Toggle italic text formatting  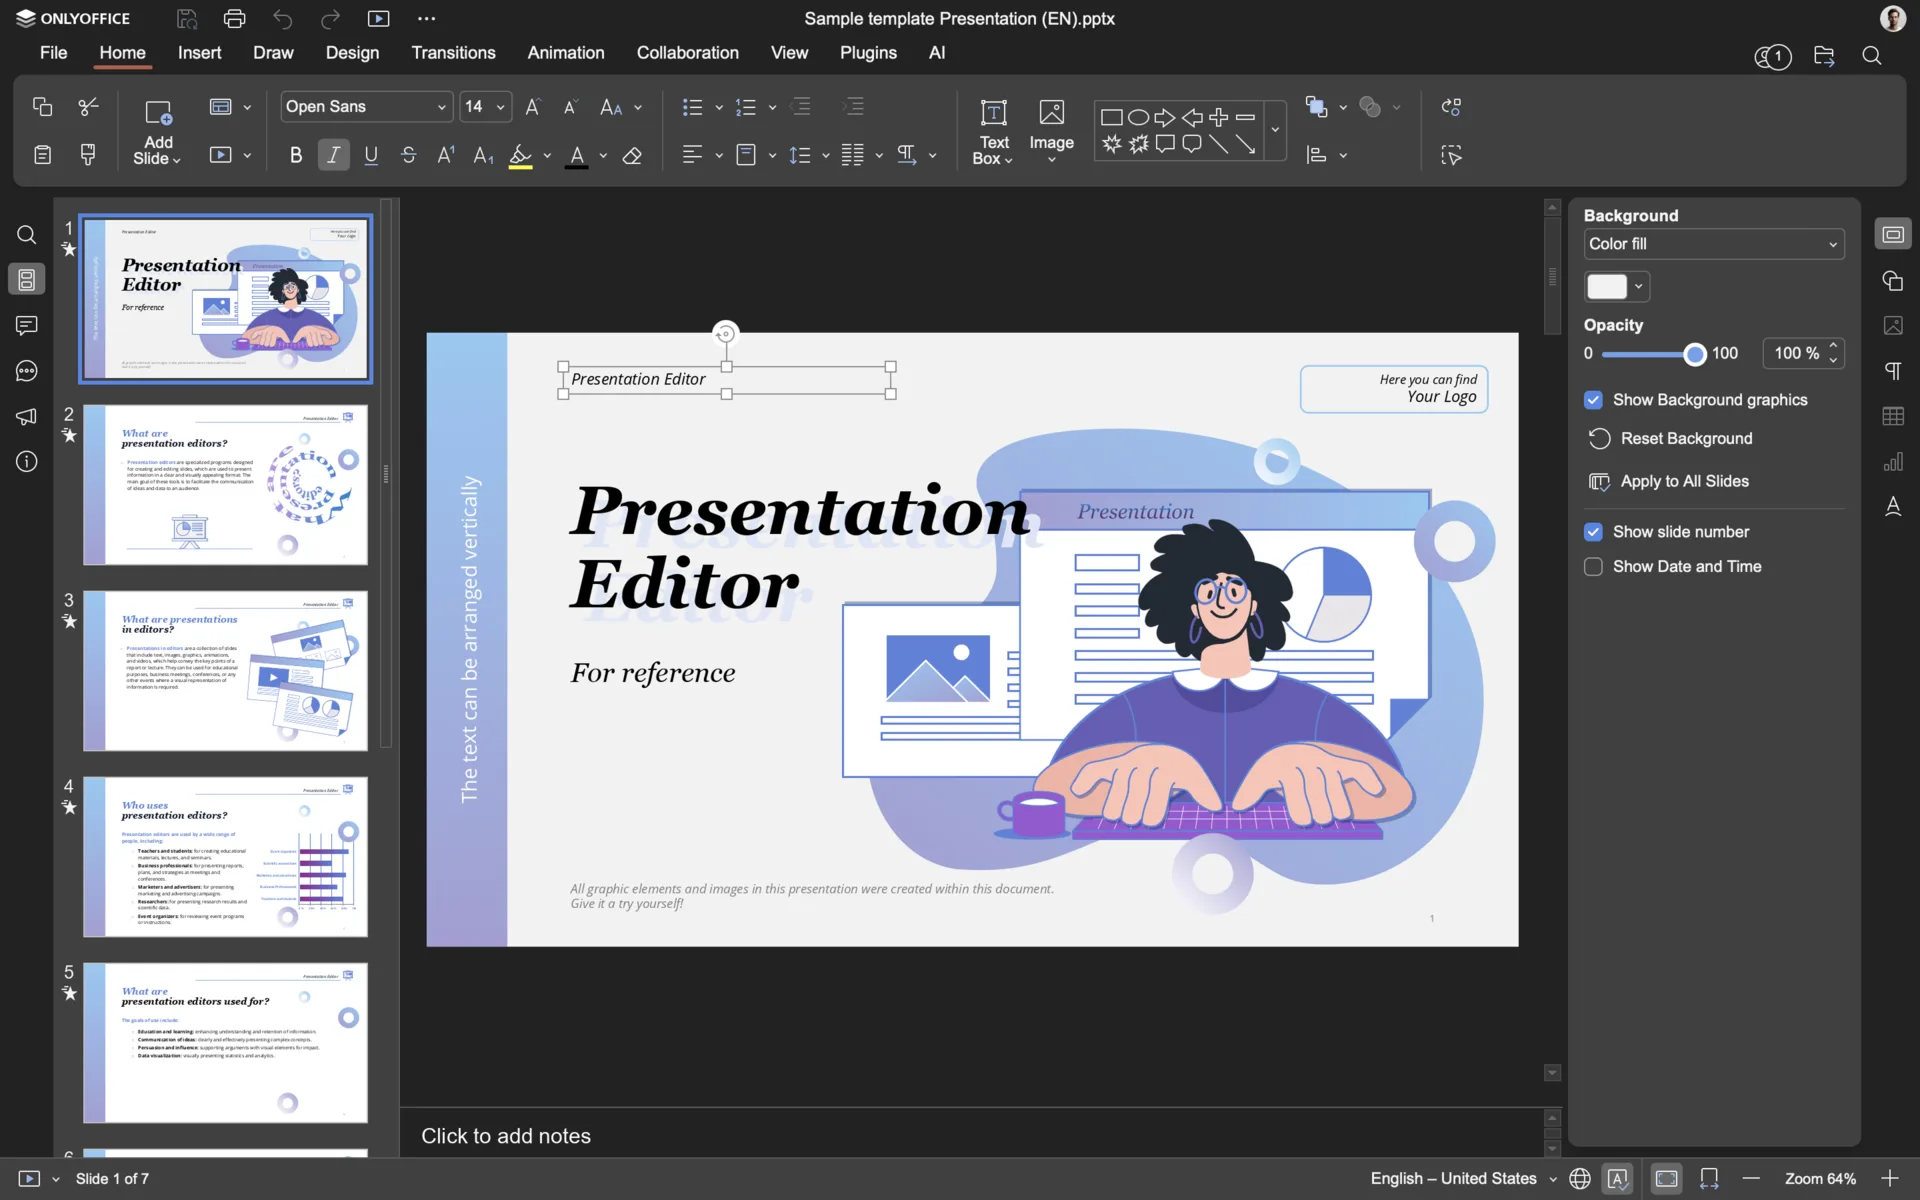point(333,155)
